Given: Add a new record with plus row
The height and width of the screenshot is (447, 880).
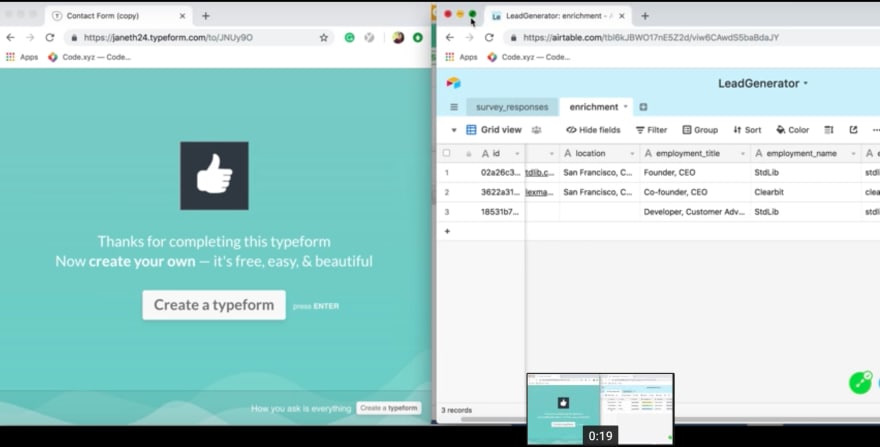Looking at the screenshot, I should [x=447, y=231].
